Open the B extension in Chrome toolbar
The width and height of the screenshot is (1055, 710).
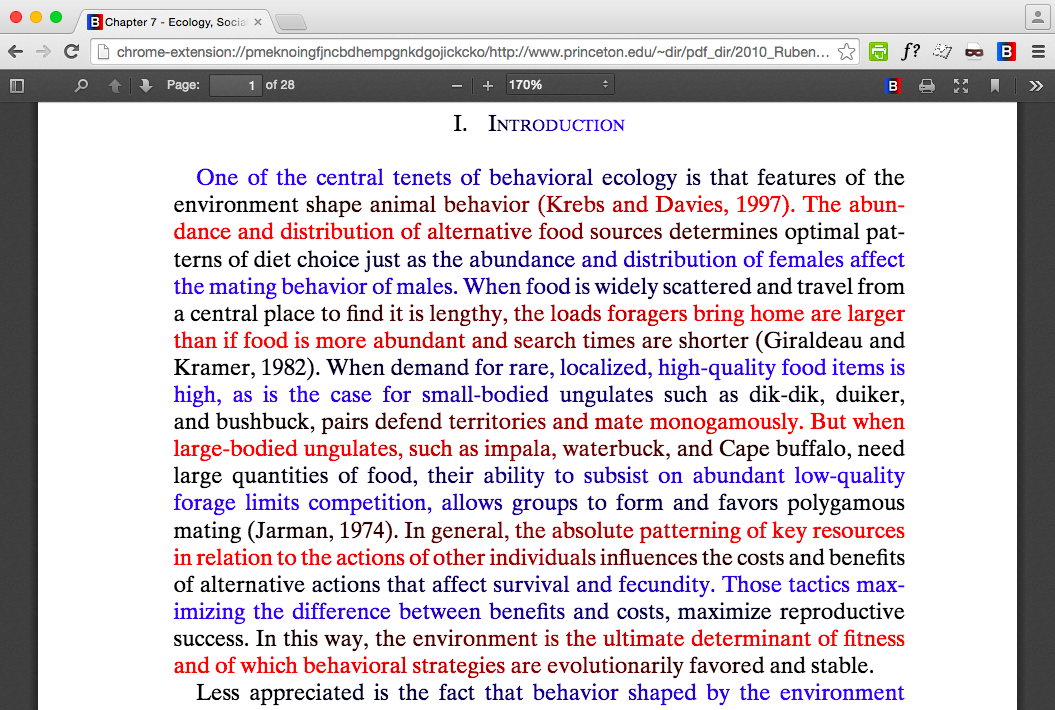pyautogui.click(x=1007, y=52)
